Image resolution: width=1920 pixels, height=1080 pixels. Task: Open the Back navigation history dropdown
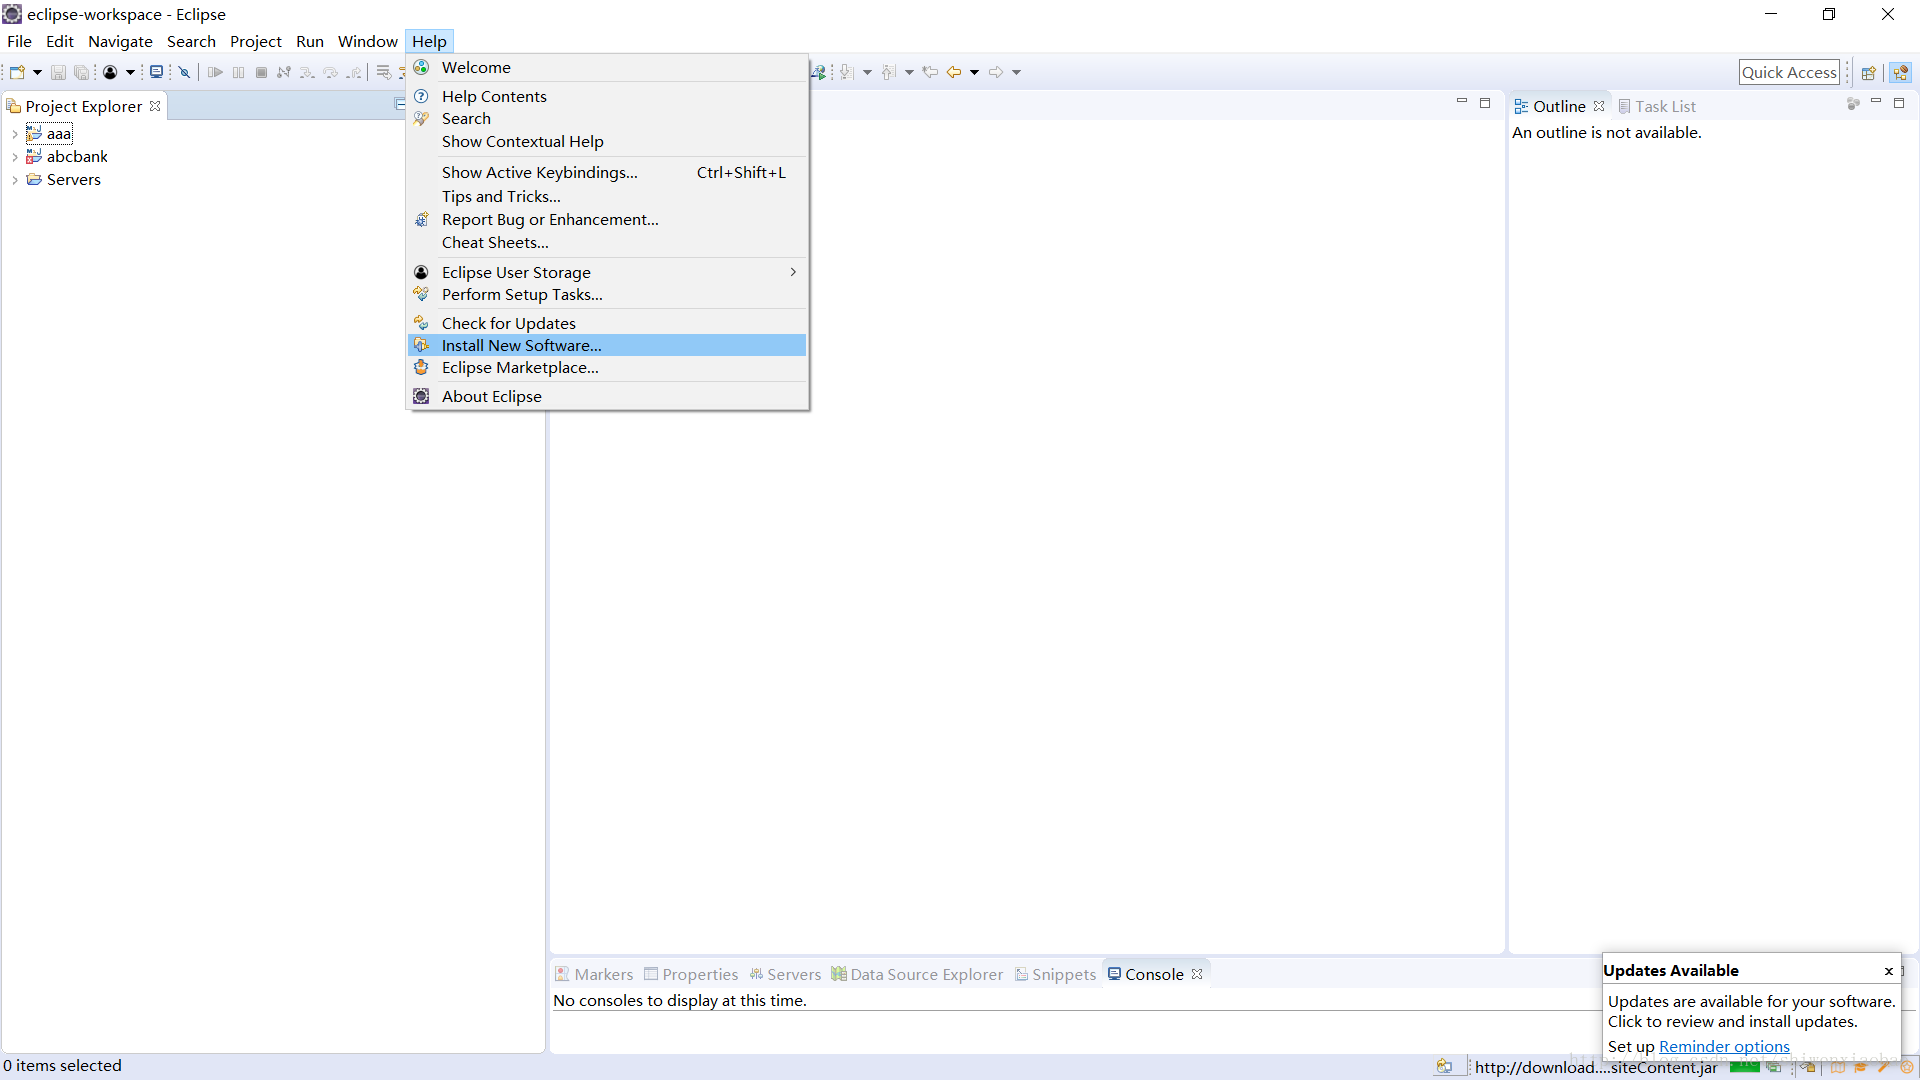(x=974, y=72)
